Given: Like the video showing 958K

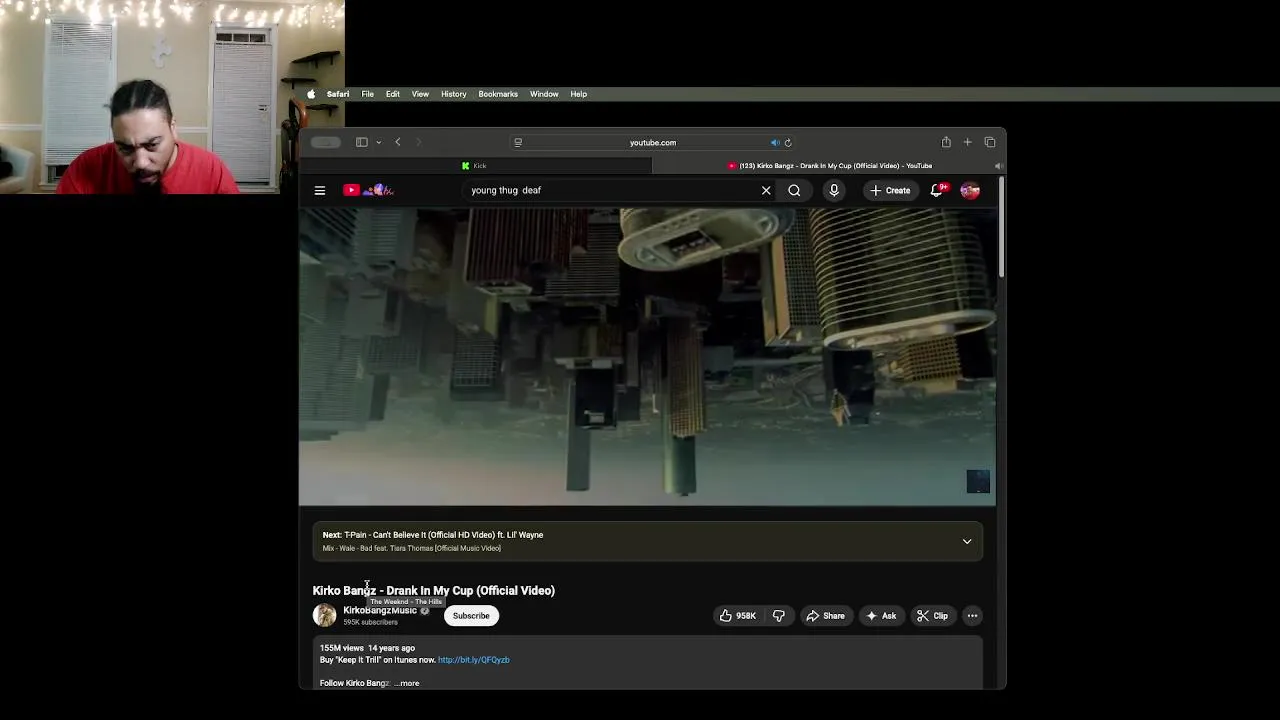Looking at the screenshot, I should pos(737,616).
